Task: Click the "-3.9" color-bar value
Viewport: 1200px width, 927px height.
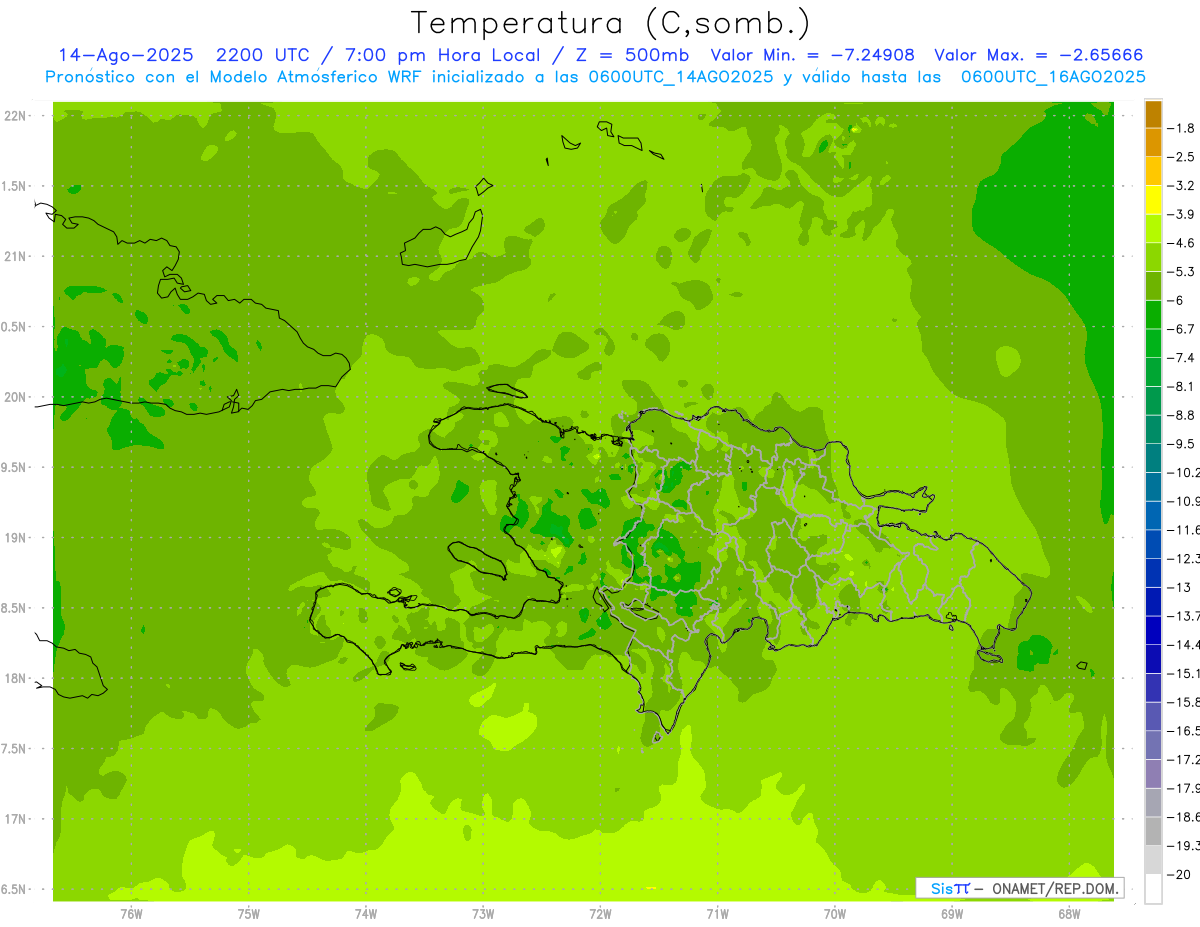Action: [x=1181, y=214]
